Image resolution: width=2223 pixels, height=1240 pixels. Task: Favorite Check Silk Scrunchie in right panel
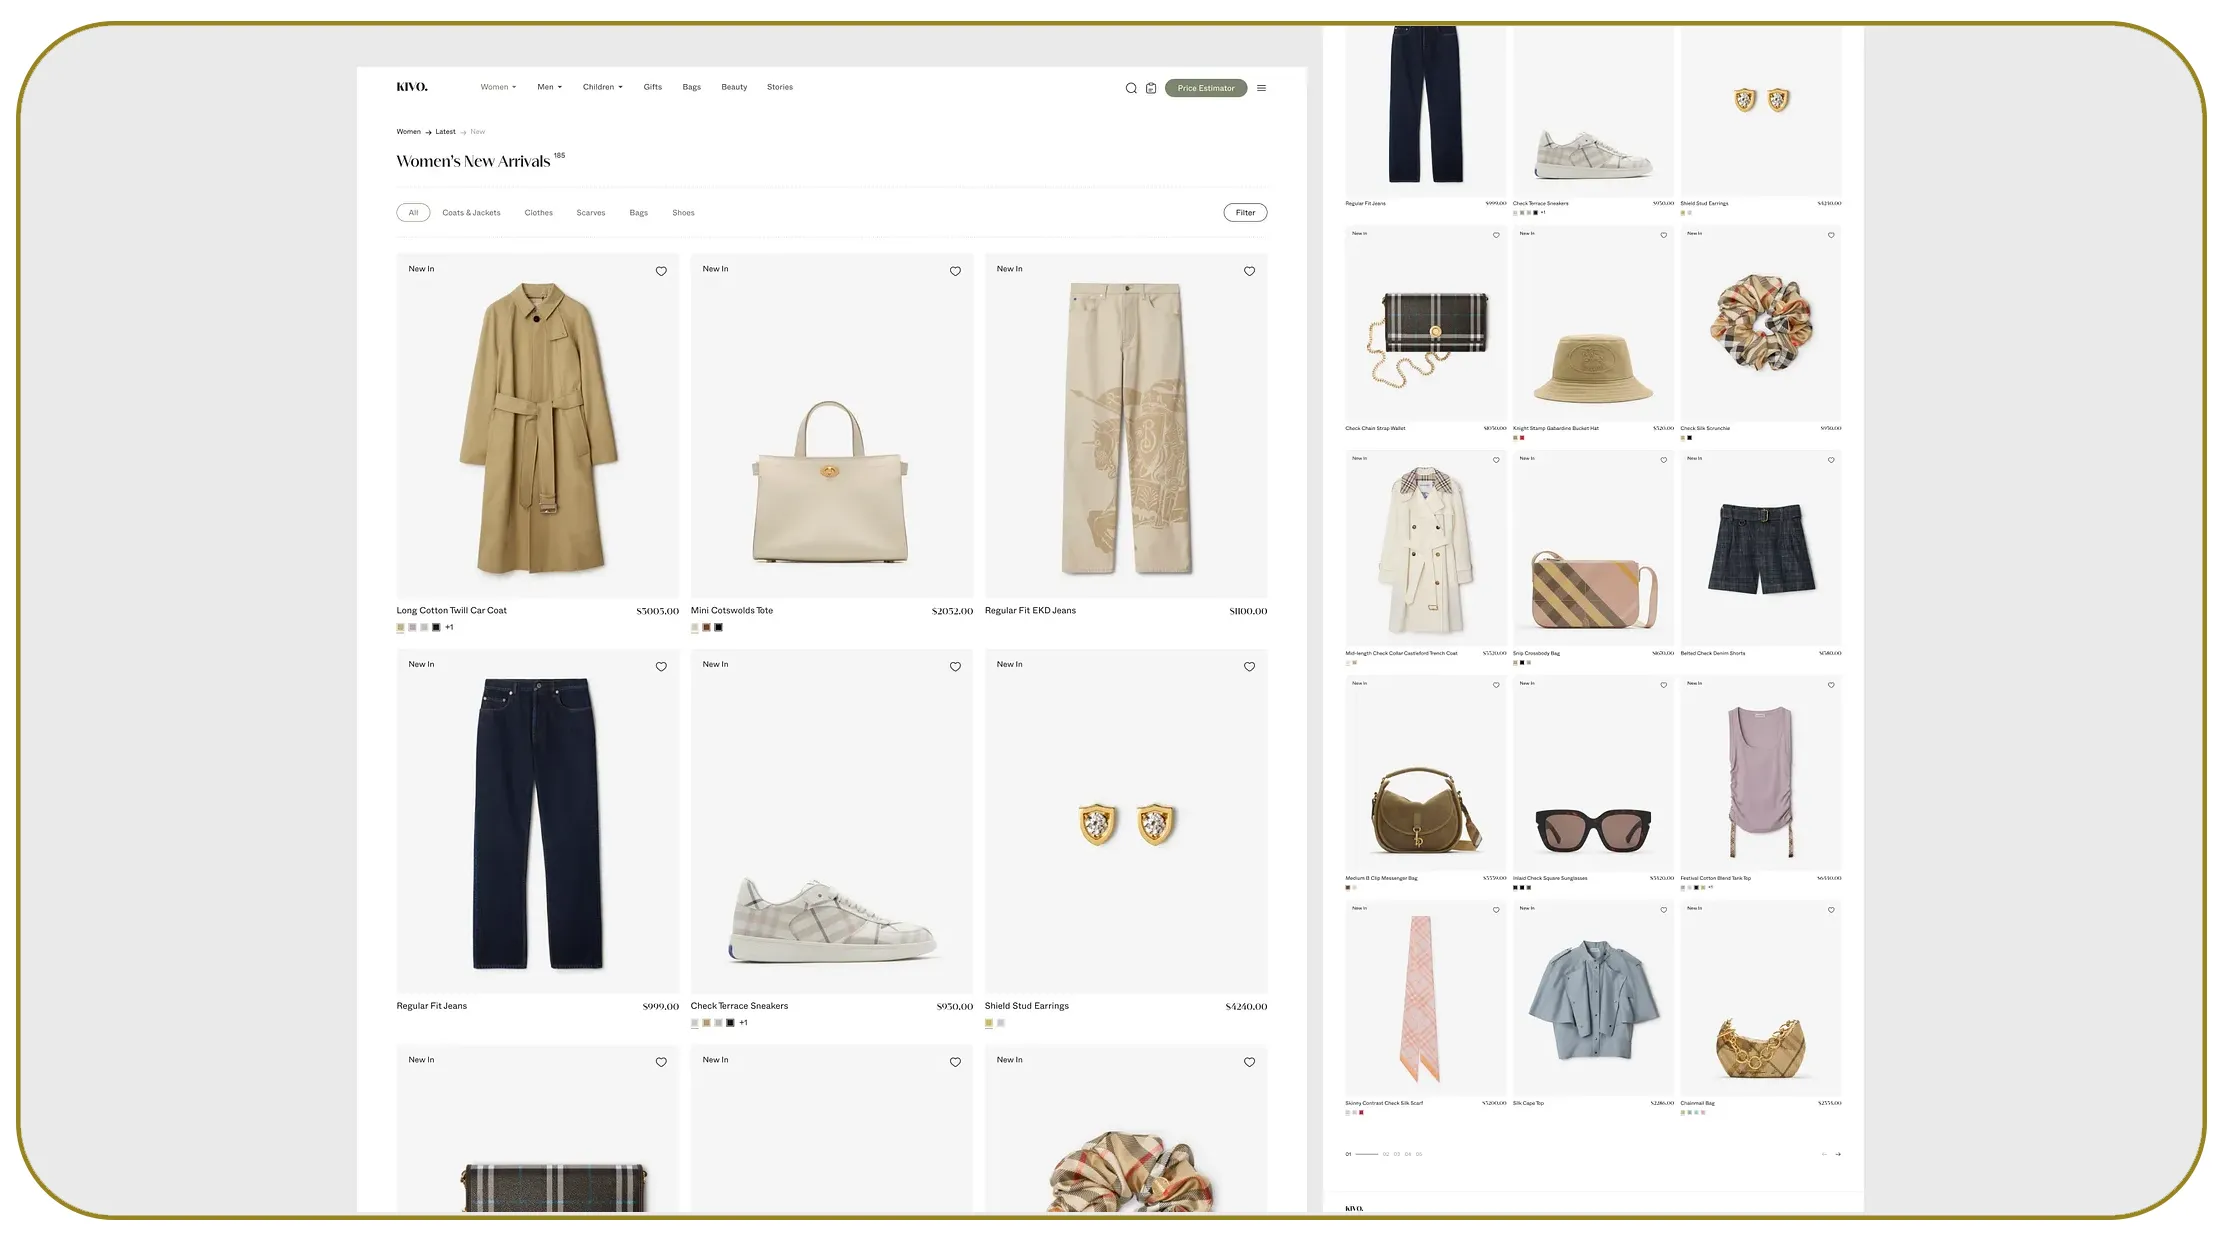point(1831,235)
